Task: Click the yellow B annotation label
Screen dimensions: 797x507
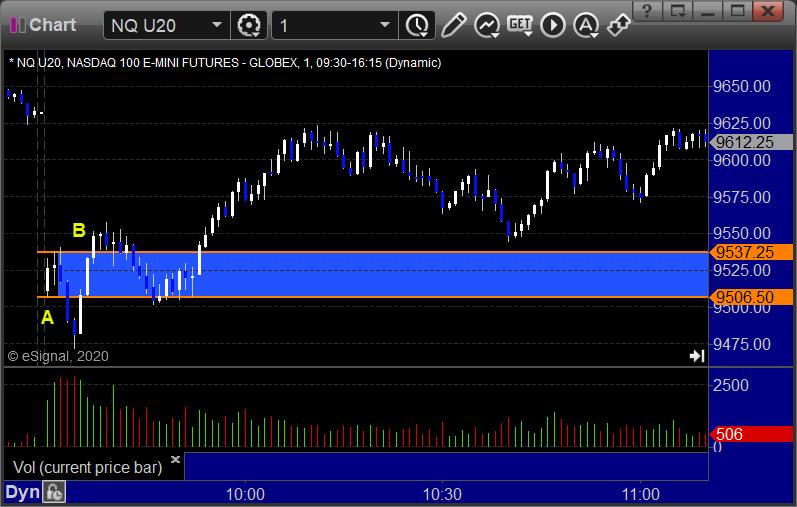Action: tap(79, 230)
